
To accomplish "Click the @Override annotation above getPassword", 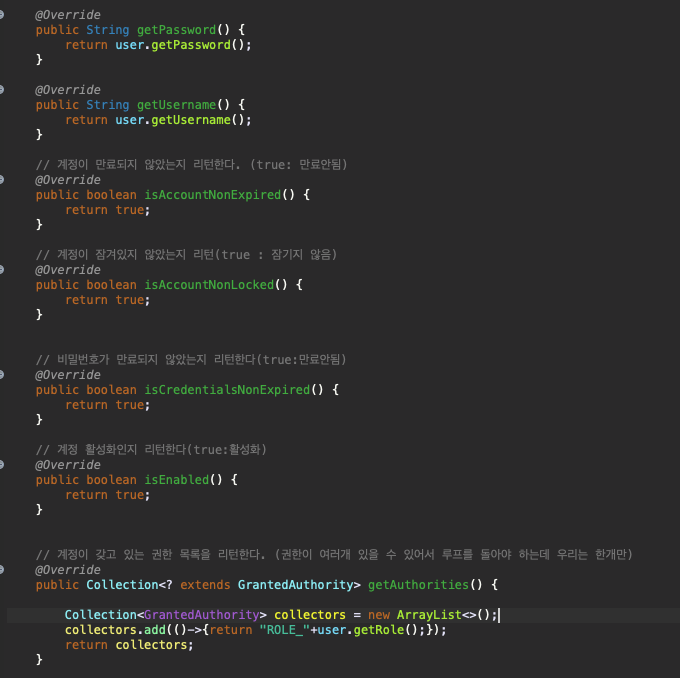I will (x=68, y=15).
